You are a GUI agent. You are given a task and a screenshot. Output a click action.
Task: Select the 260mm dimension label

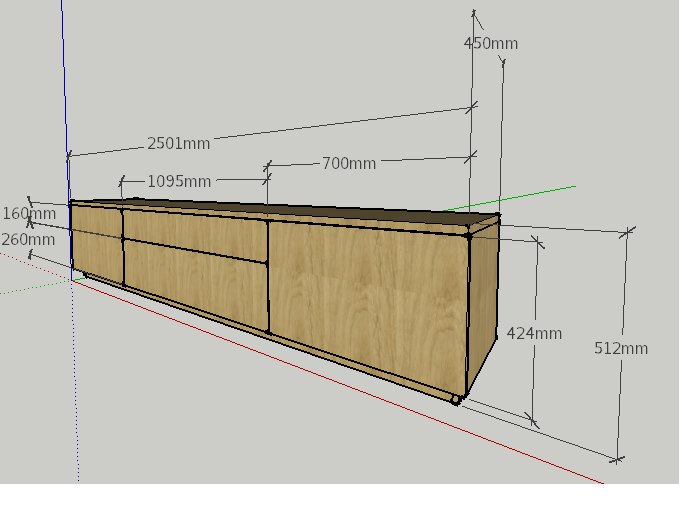[x=28, y=239]
